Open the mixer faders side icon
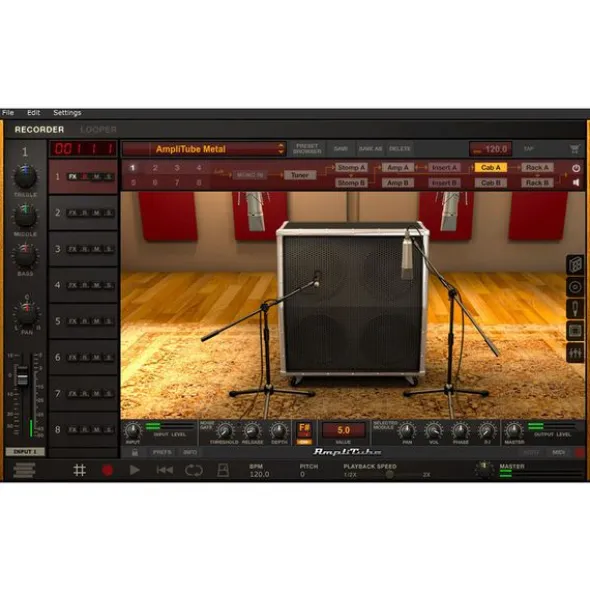This screenshot has height=591, width=590. [575, 353]
